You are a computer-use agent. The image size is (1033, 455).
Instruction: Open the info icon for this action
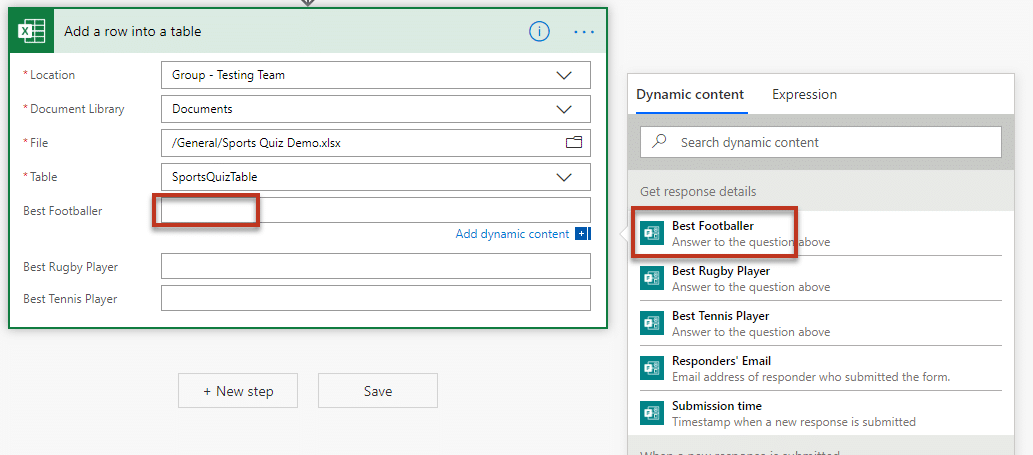click(539, 31)
